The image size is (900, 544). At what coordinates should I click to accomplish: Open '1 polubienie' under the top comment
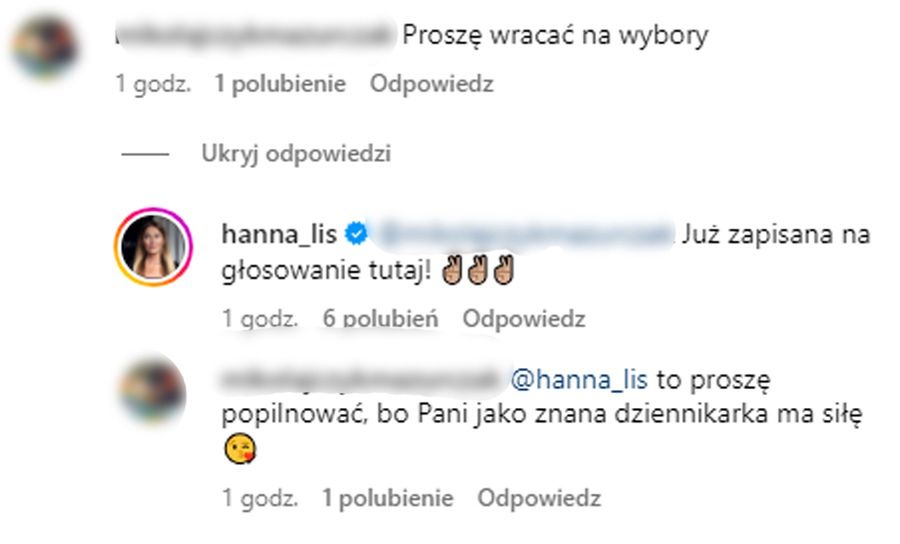[280, 84]
